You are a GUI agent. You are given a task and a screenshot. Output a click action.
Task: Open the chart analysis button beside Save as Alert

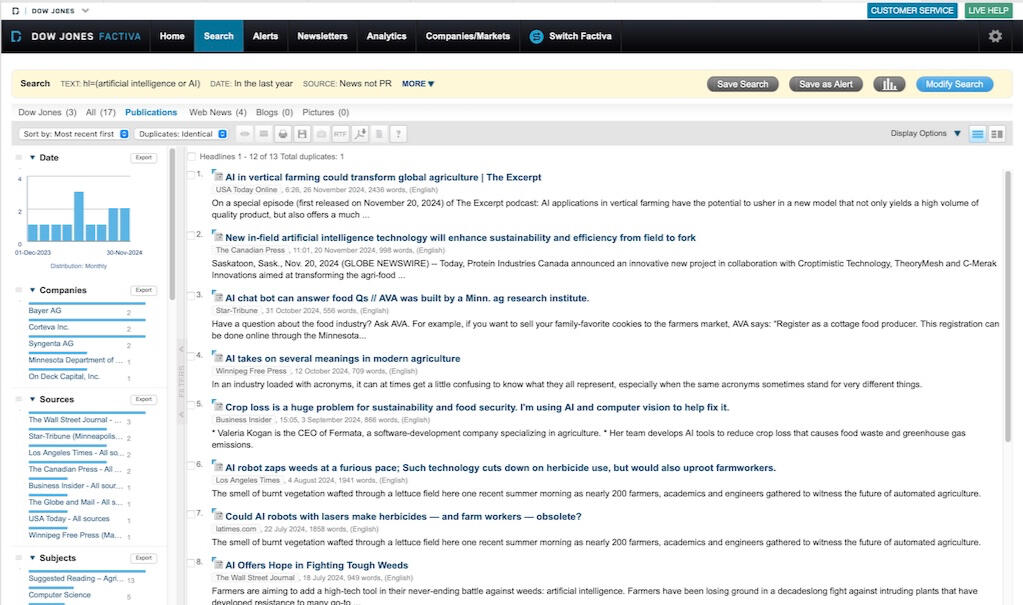click(888, 84)
